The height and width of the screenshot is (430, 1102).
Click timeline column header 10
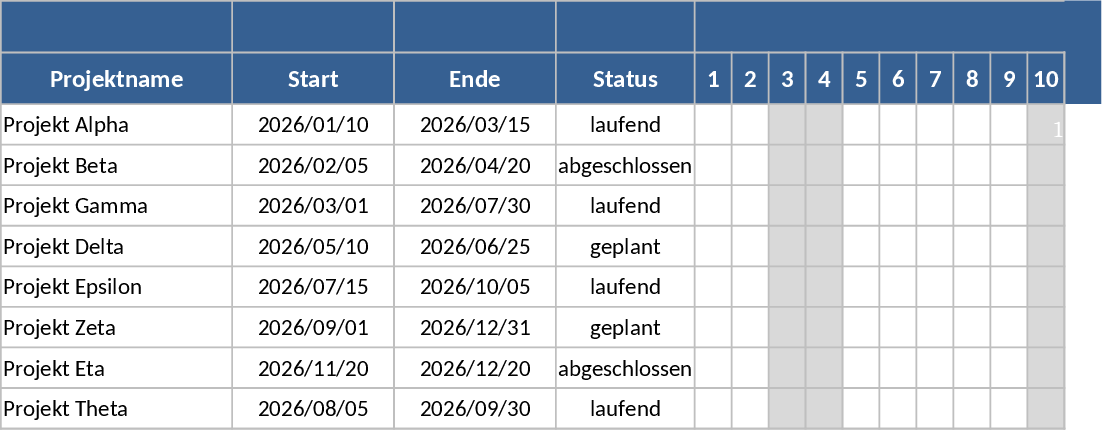(x=1046, y=79)
